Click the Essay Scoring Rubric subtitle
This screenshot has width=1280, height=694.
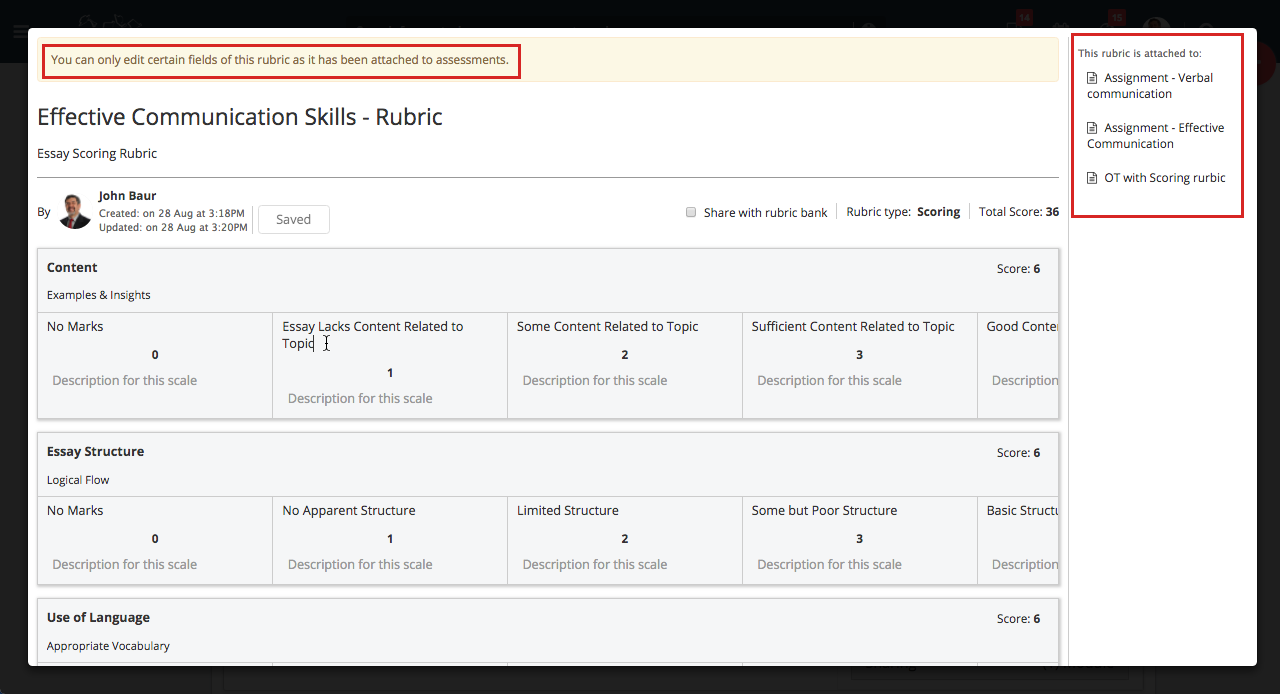(97, 154)
